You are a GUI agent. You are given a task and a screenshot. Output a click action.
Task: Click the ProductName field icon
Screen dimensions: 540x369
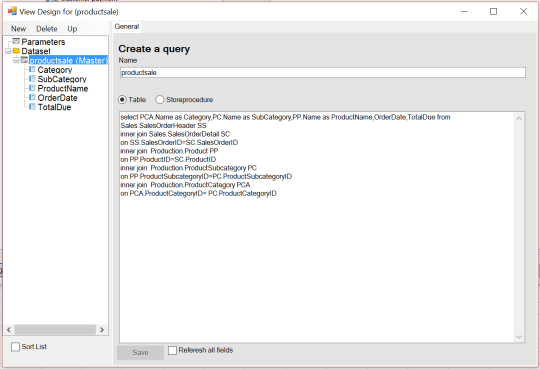32,88
